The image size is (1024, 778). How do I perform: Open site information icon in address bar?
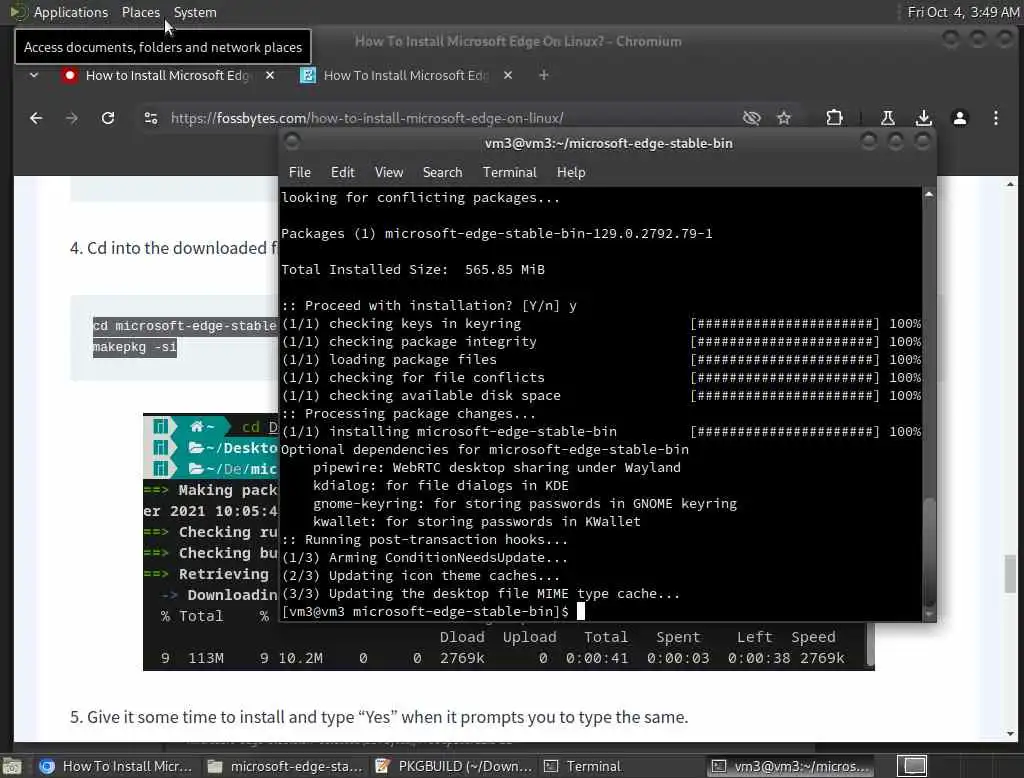point(151,118)
